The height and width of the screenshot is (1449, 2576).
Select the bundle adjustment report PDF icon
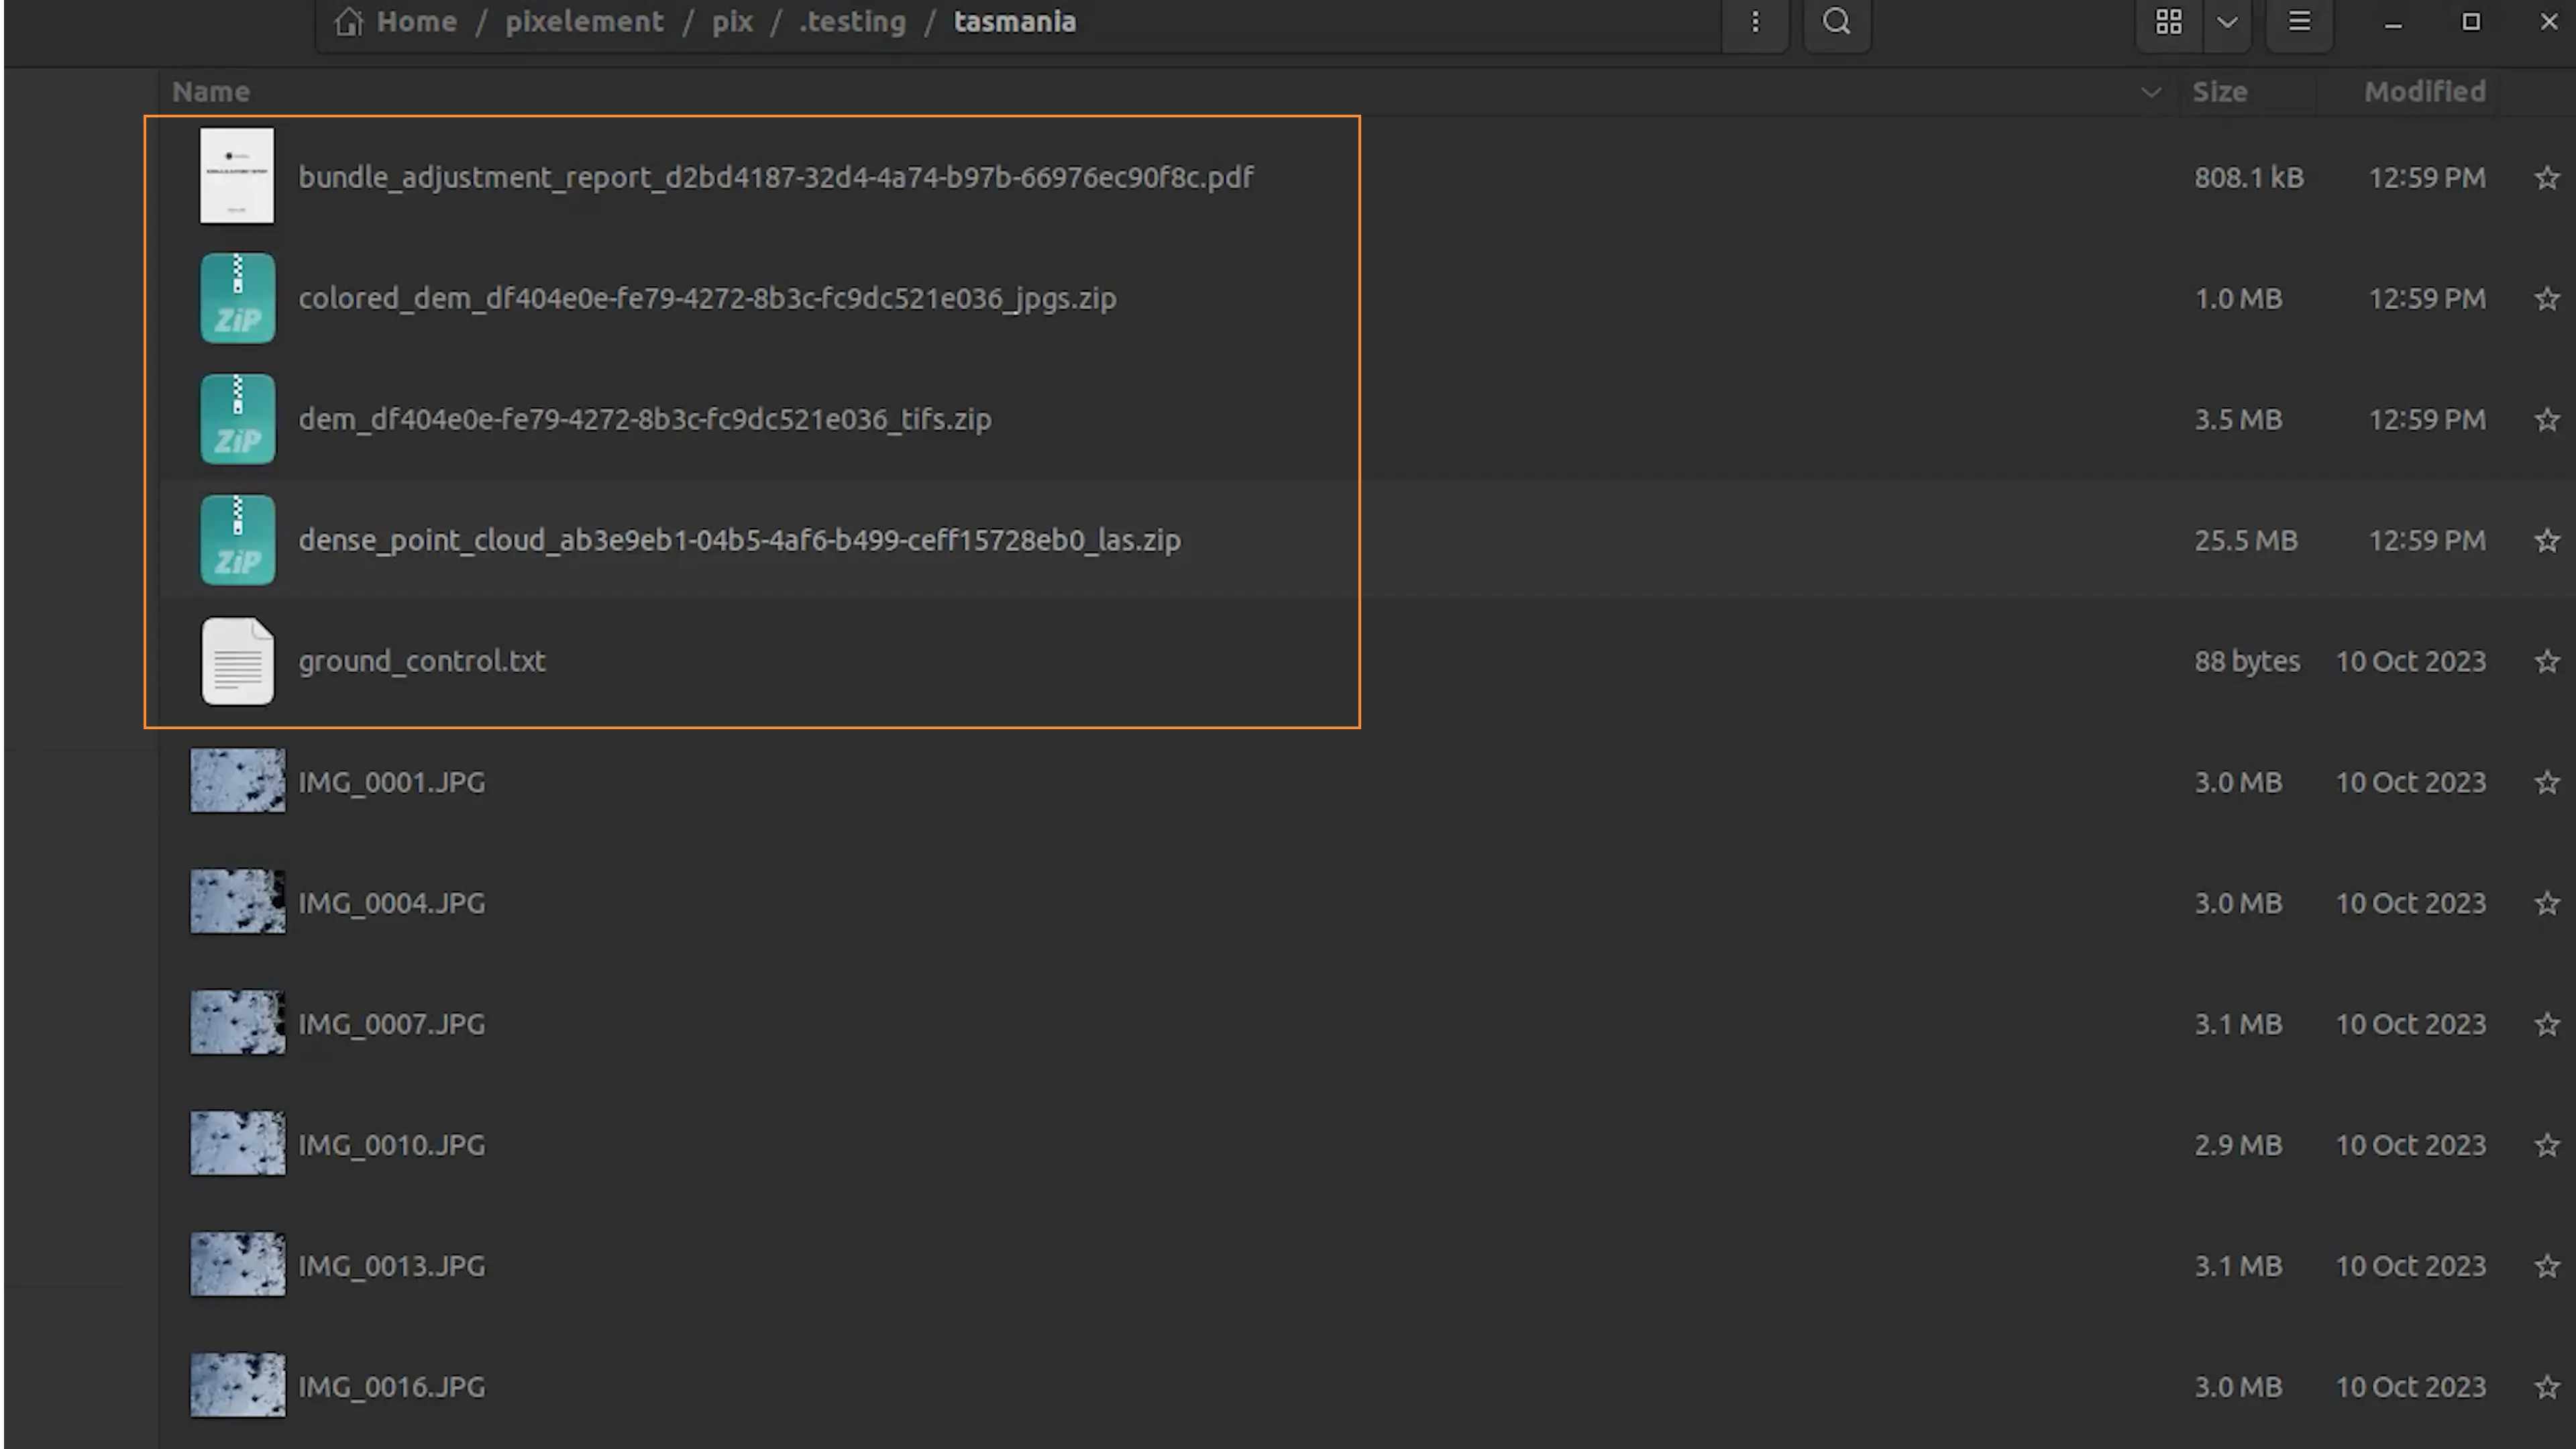coord(237,176)
